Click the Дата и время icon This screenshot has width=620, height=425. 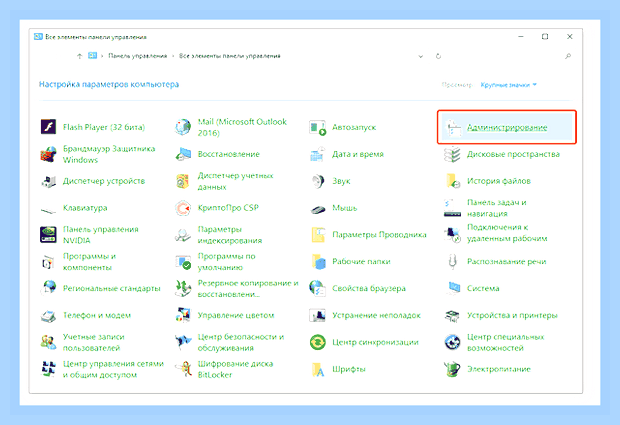[318, 154]
